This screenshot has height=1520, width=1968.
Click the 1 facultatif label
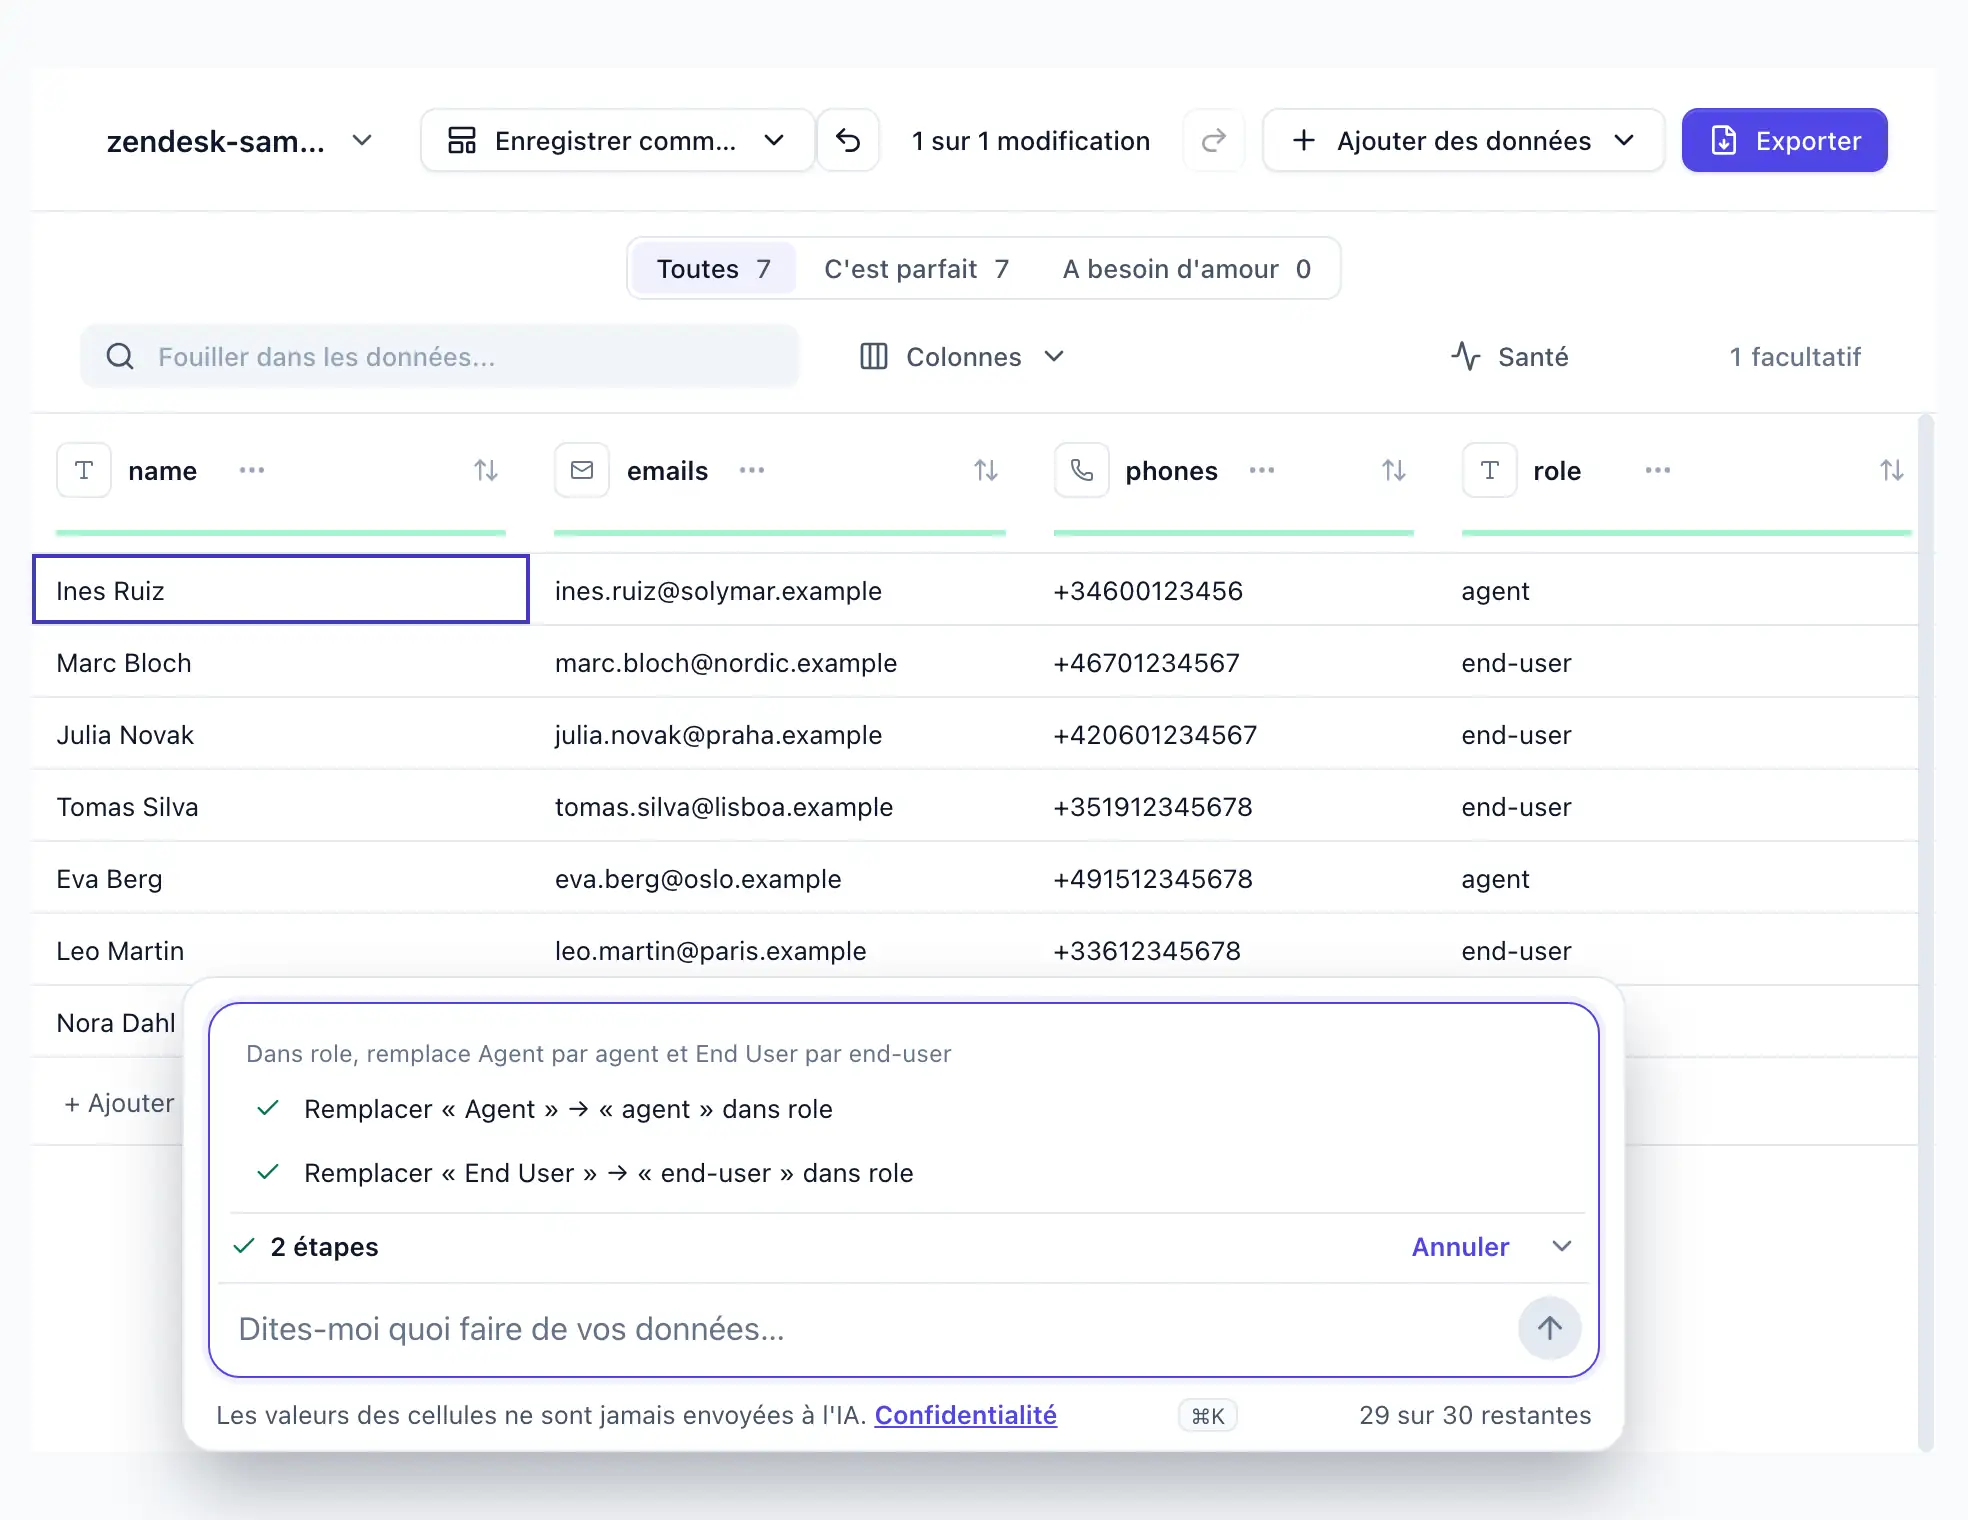coord(1796,357)
